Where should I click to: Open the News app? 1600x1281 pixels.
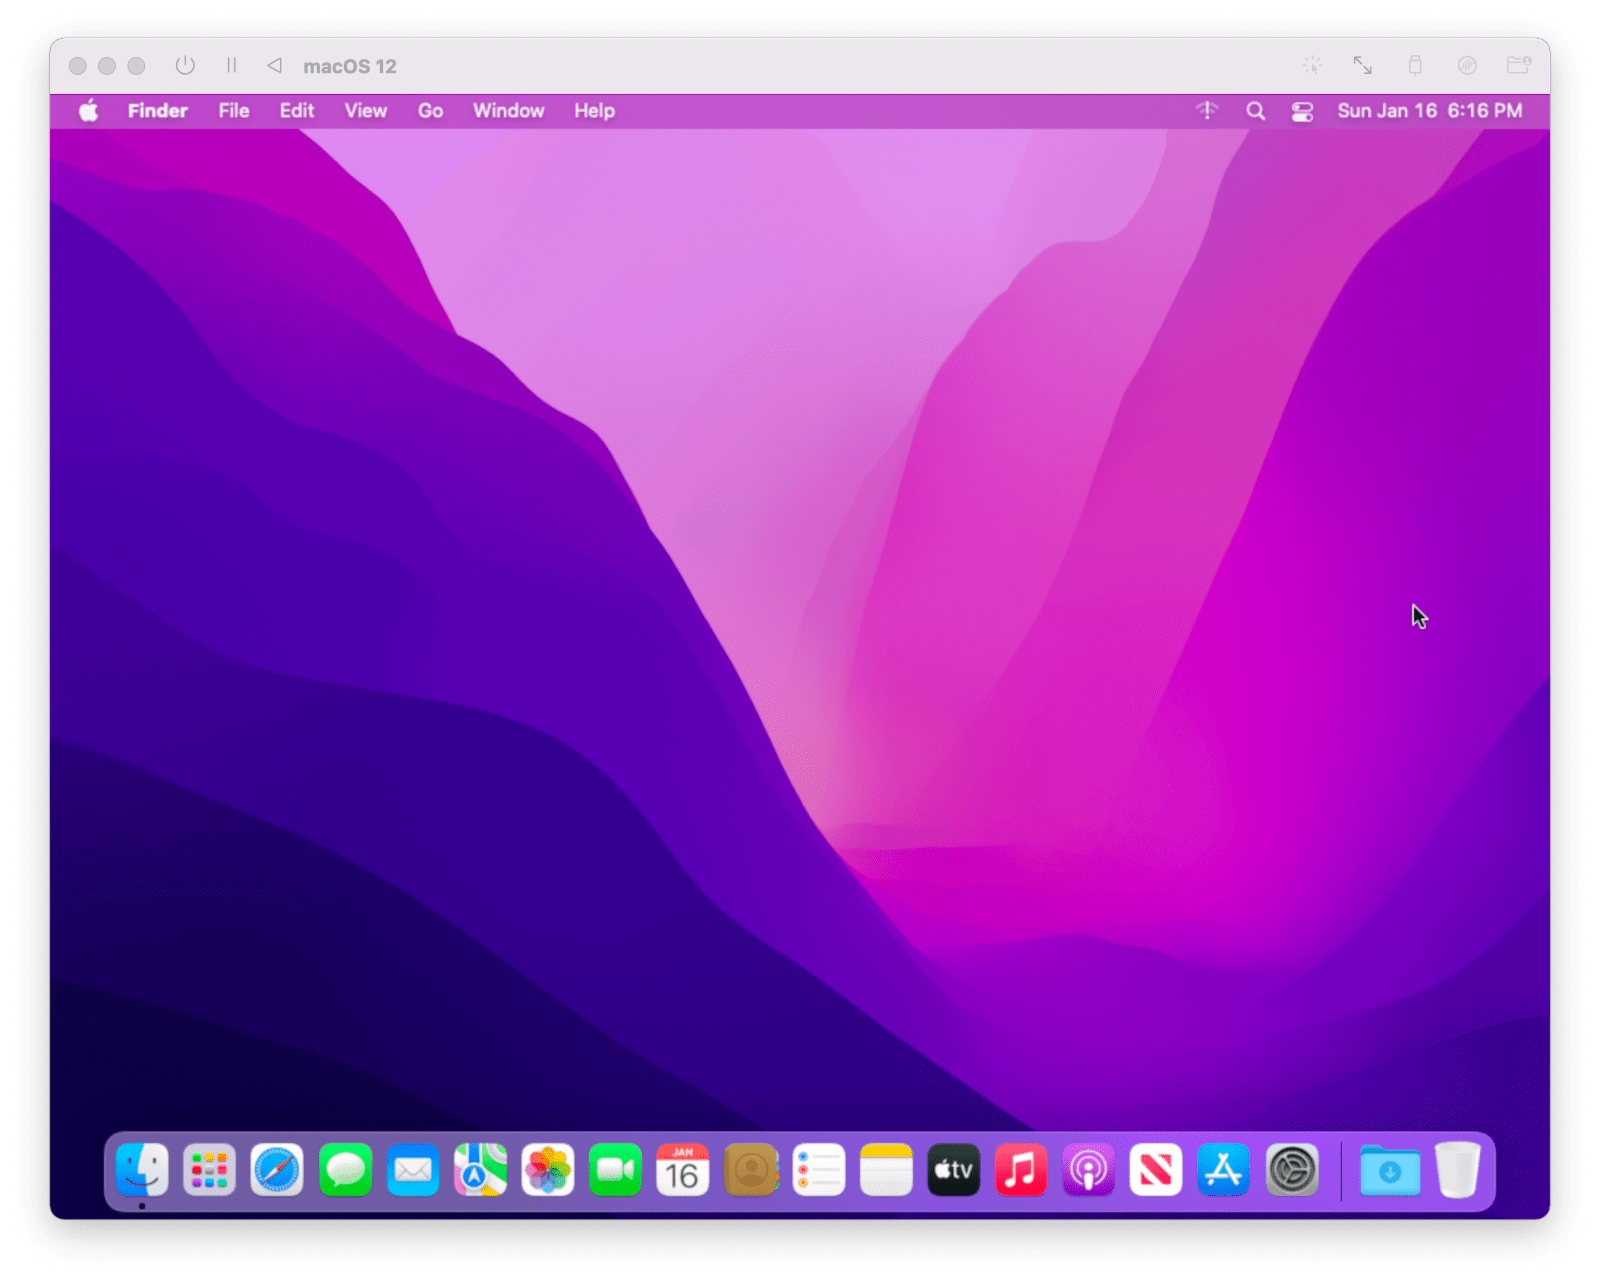[1154, 1170]
